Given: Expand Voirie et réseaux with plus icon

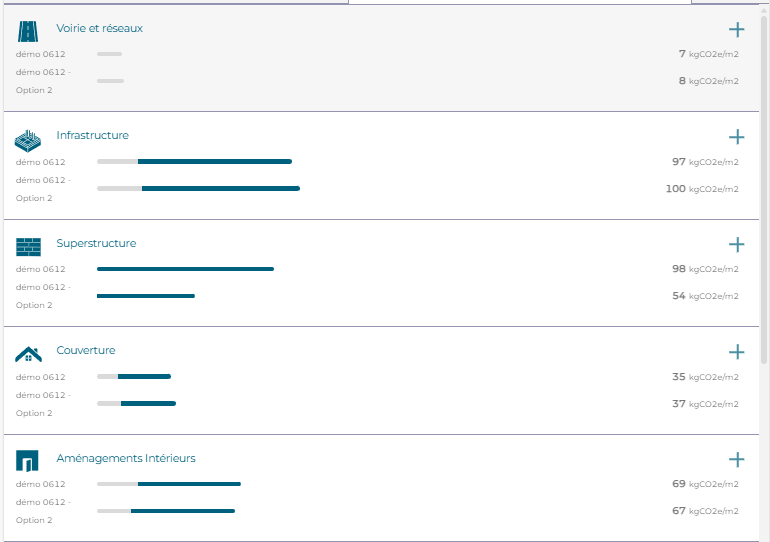Looking at the screenshot, I should (736, 30).
